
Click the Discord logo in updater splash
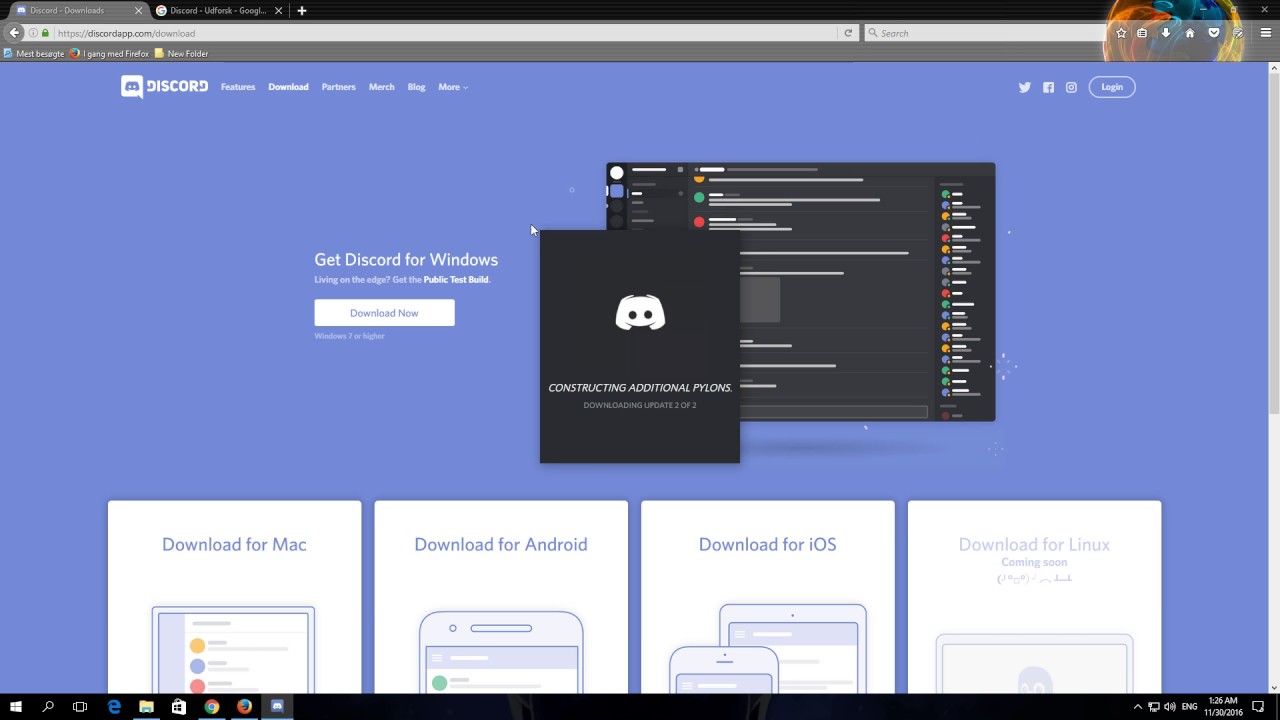pyautogui.click(x=640, y=313)
